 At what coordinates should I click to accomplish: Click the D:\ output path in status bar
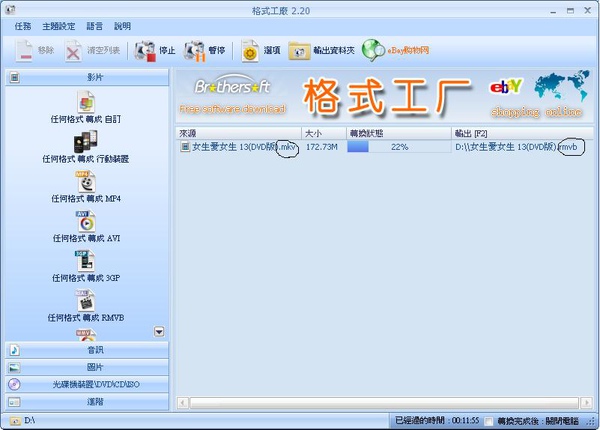[x=30, y=421]
